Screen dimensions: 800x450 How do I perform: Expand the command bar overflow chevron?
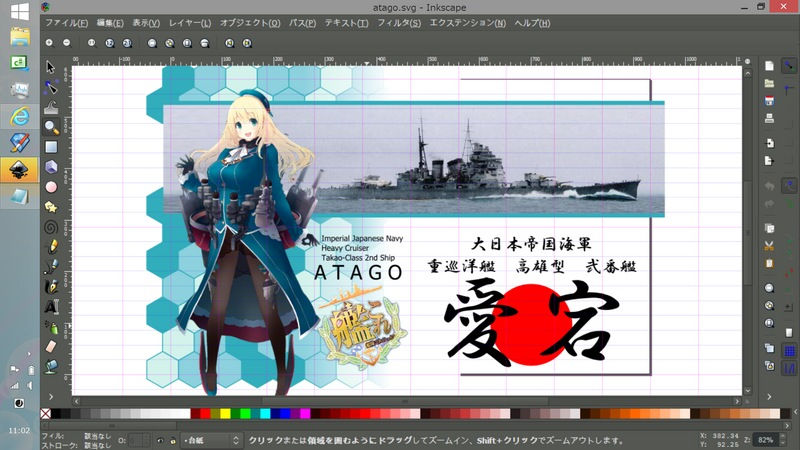[769, 396]
